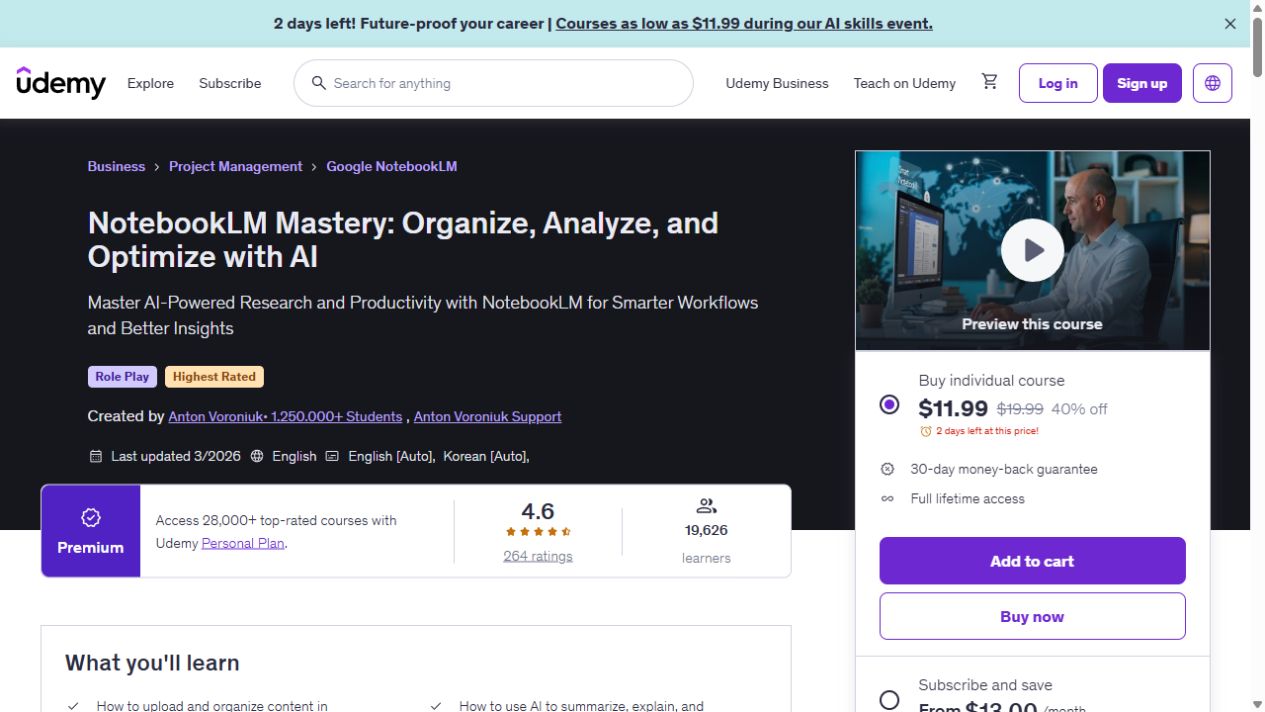Click the lifetime access infinity icon
This screenshot has height=712, width=1265.
(887, 499)
